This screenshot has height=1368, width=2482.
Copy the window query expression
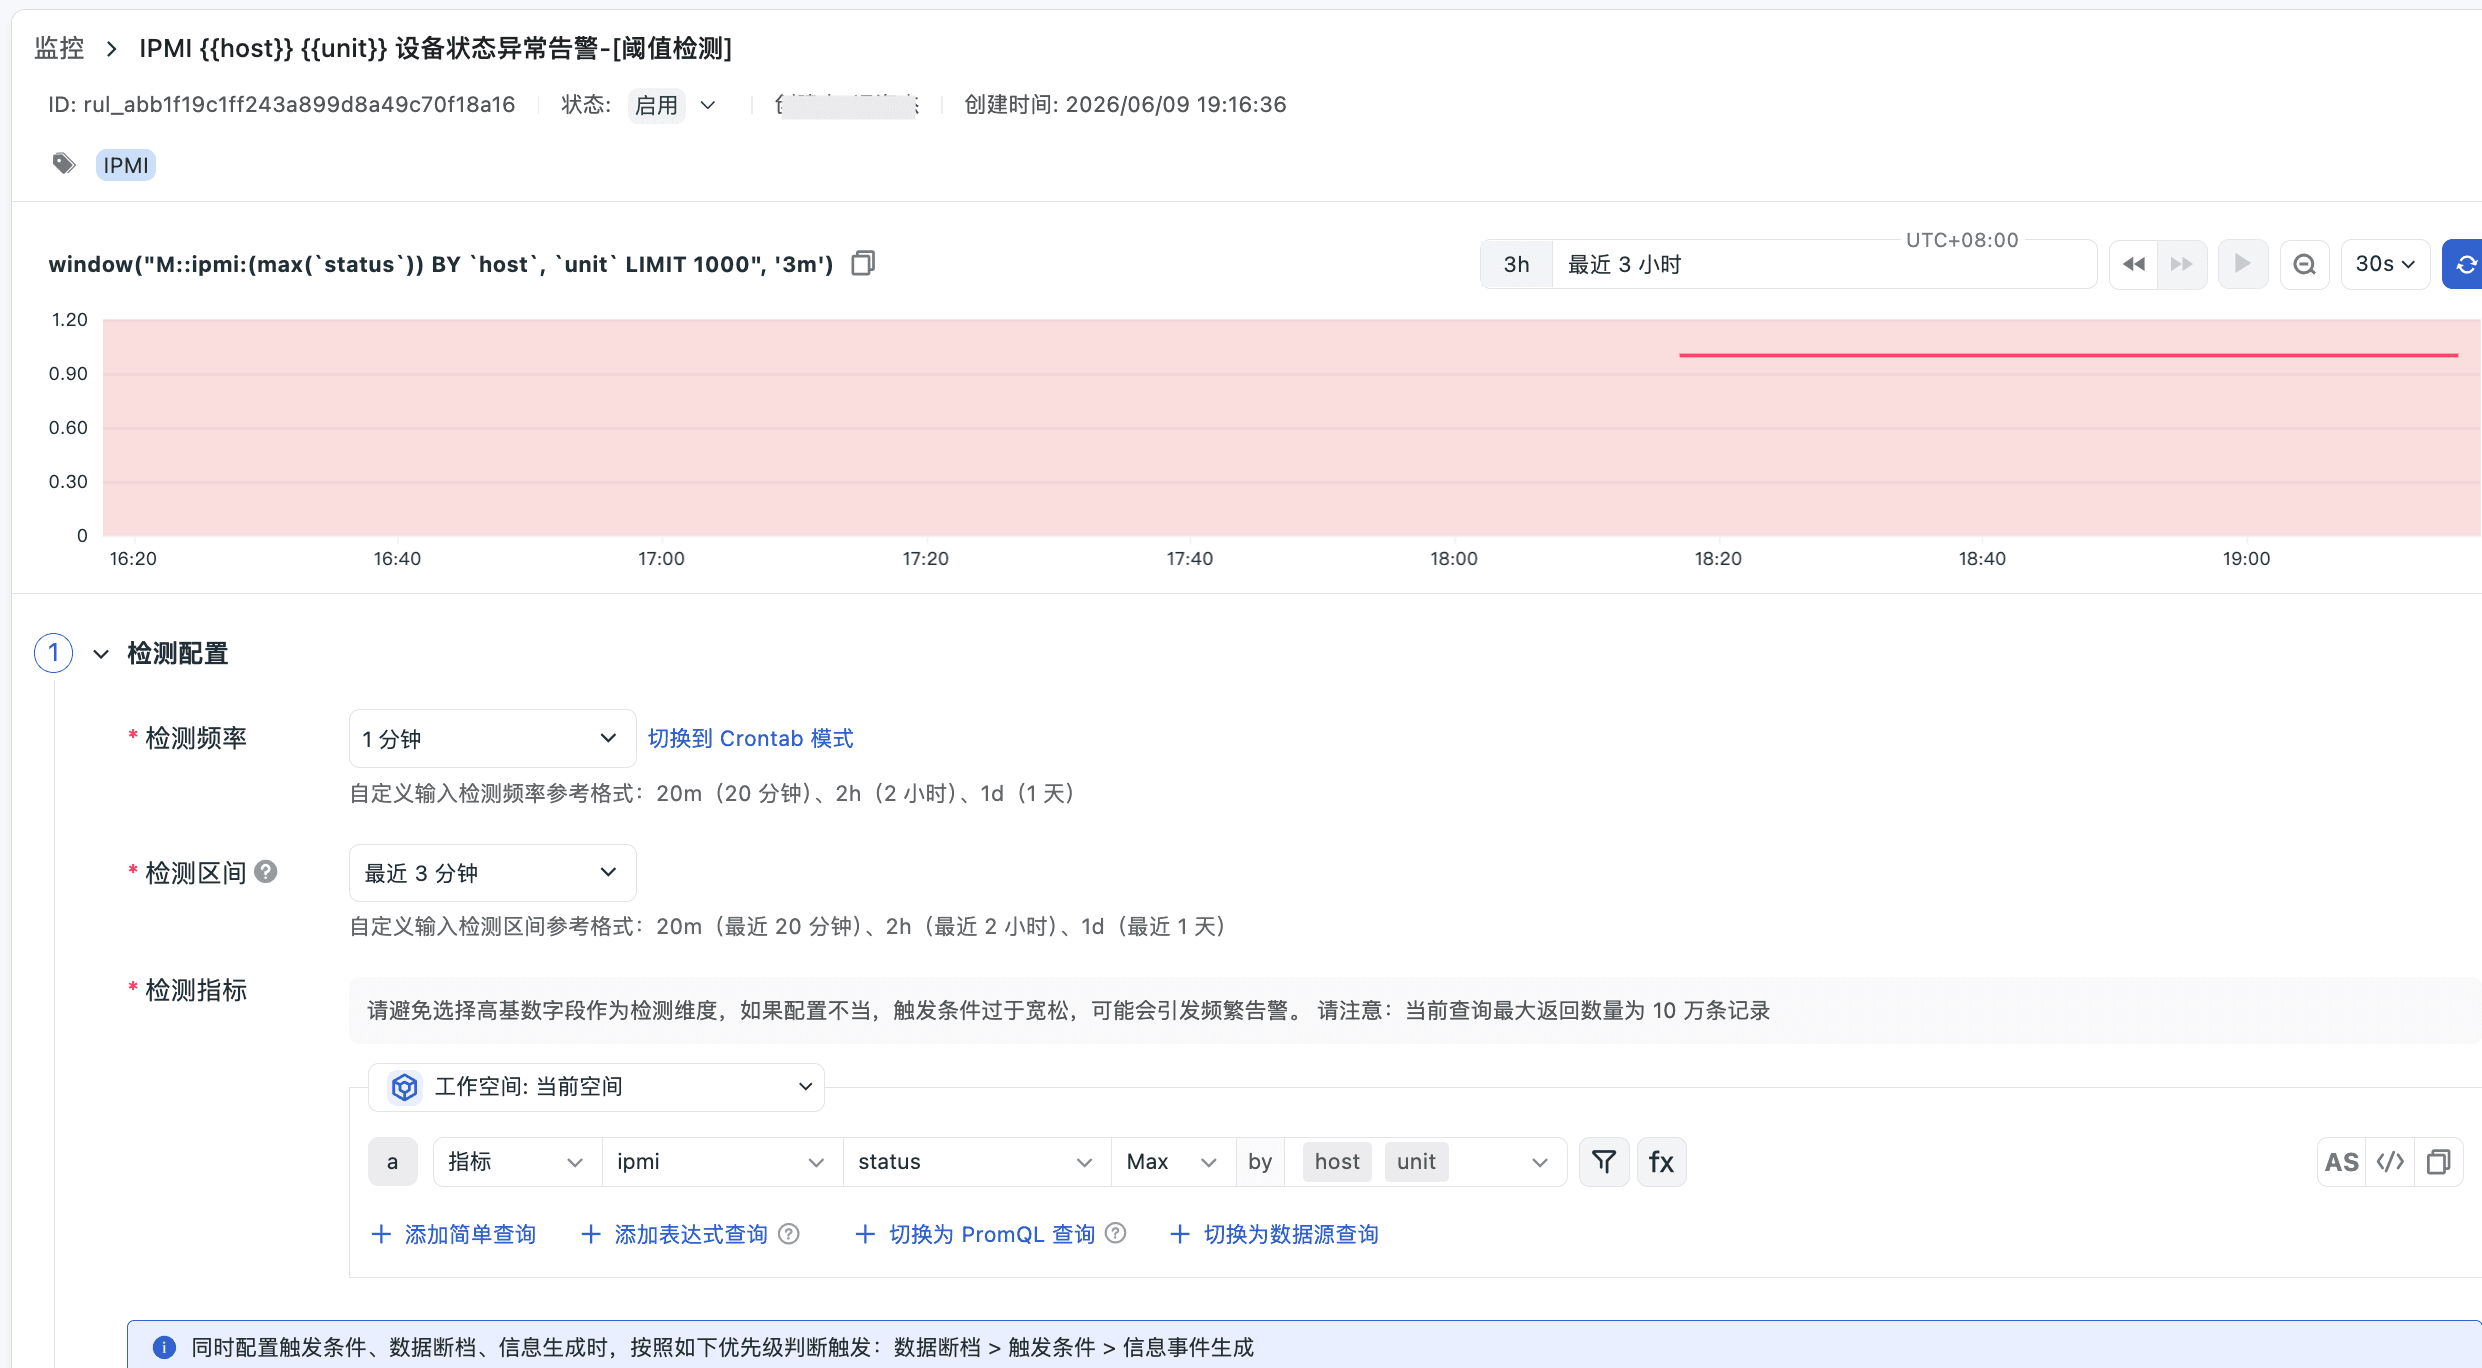(863, 263)
